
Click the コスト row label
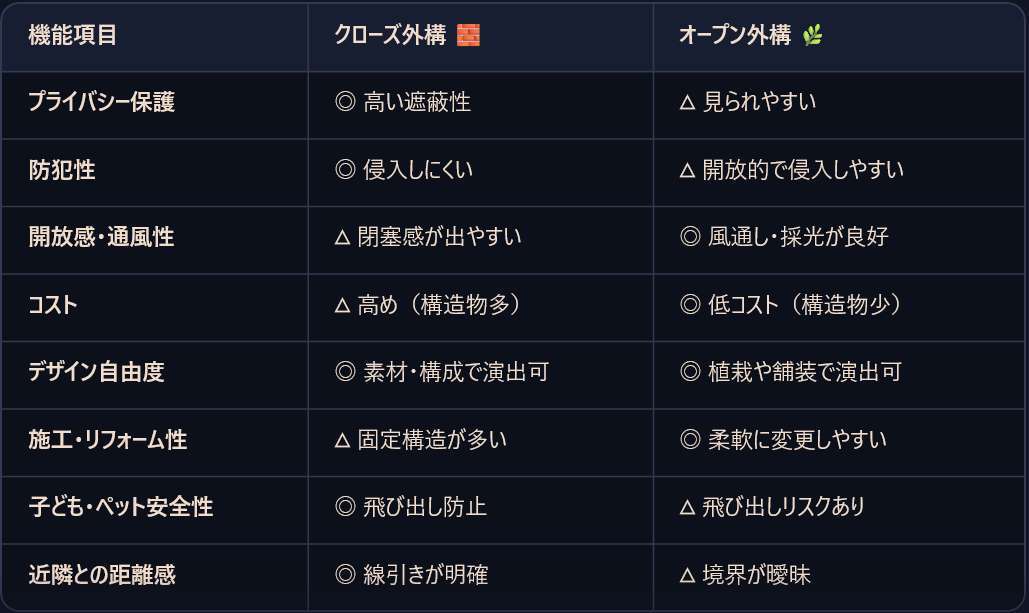(52, 305)
